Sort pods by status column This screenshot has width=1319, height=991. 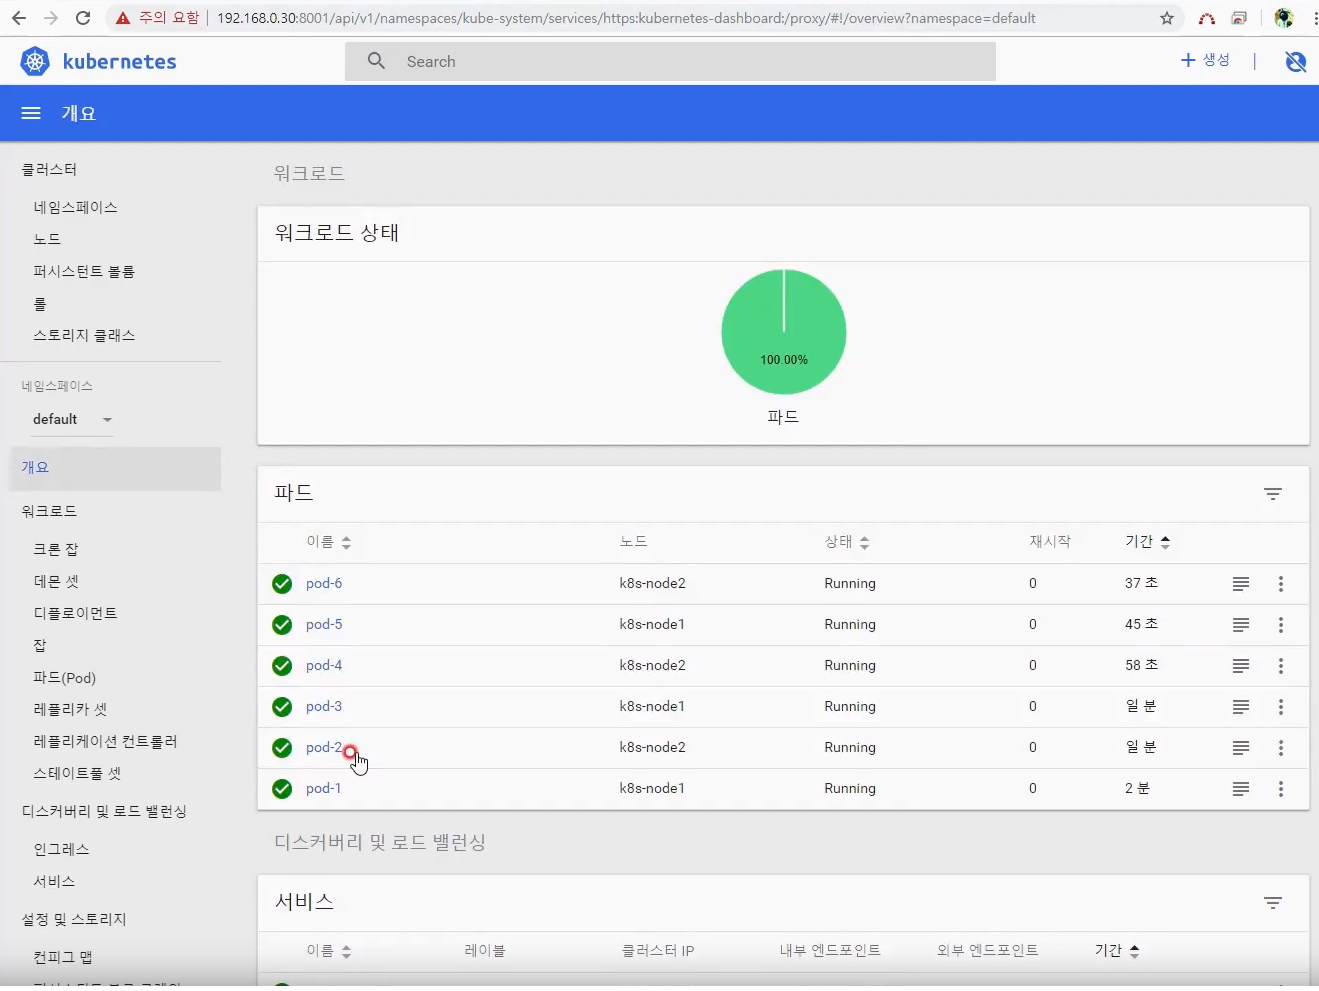847,542
